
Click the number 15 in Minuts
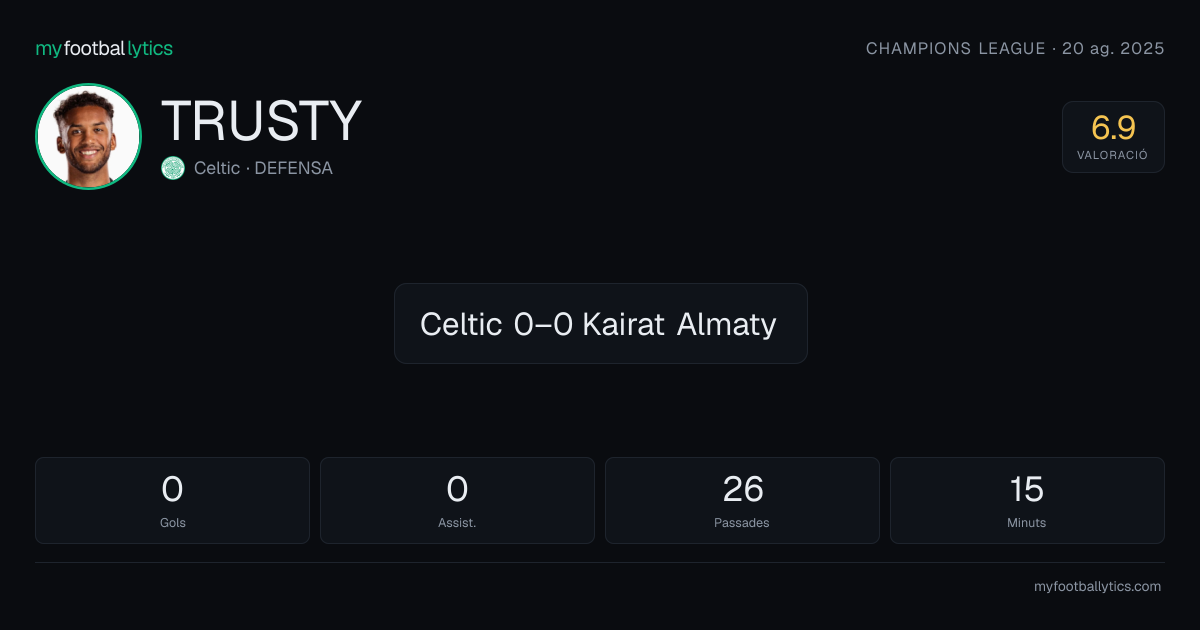(x=1027, y=489)
